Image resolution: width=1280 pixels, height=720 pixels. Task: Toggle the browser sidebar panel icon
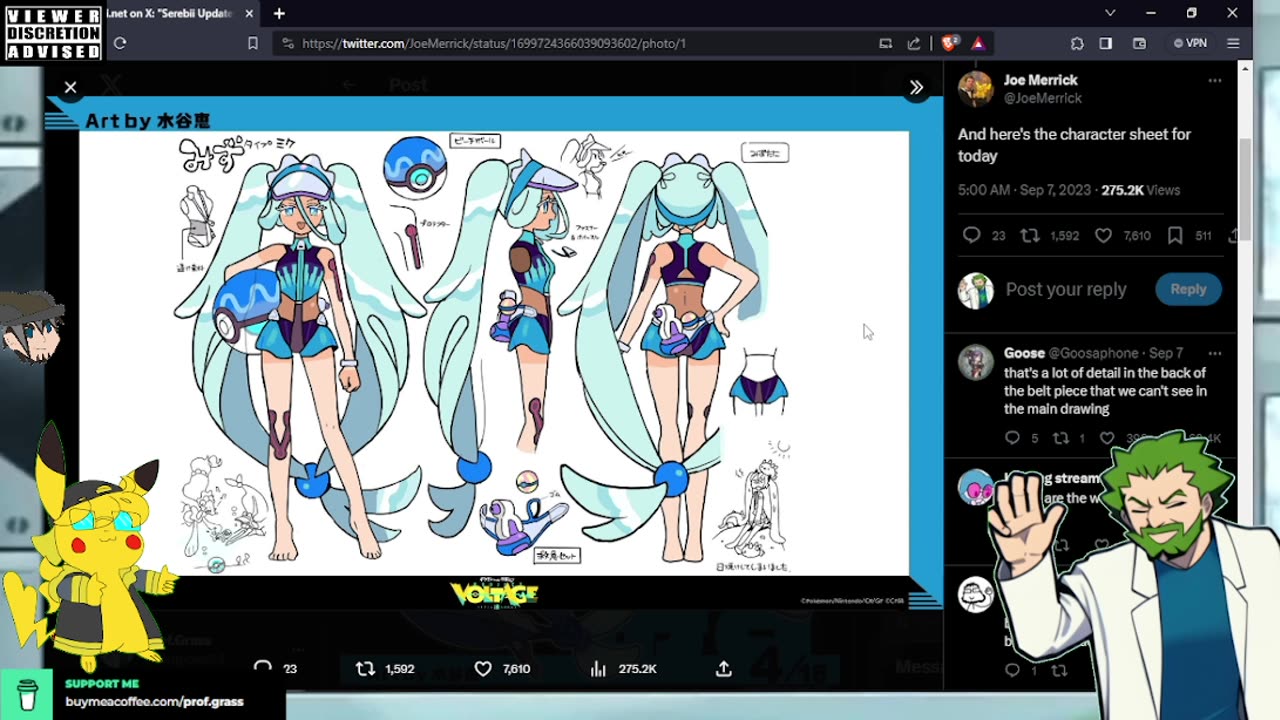[x=1106, y=43]
